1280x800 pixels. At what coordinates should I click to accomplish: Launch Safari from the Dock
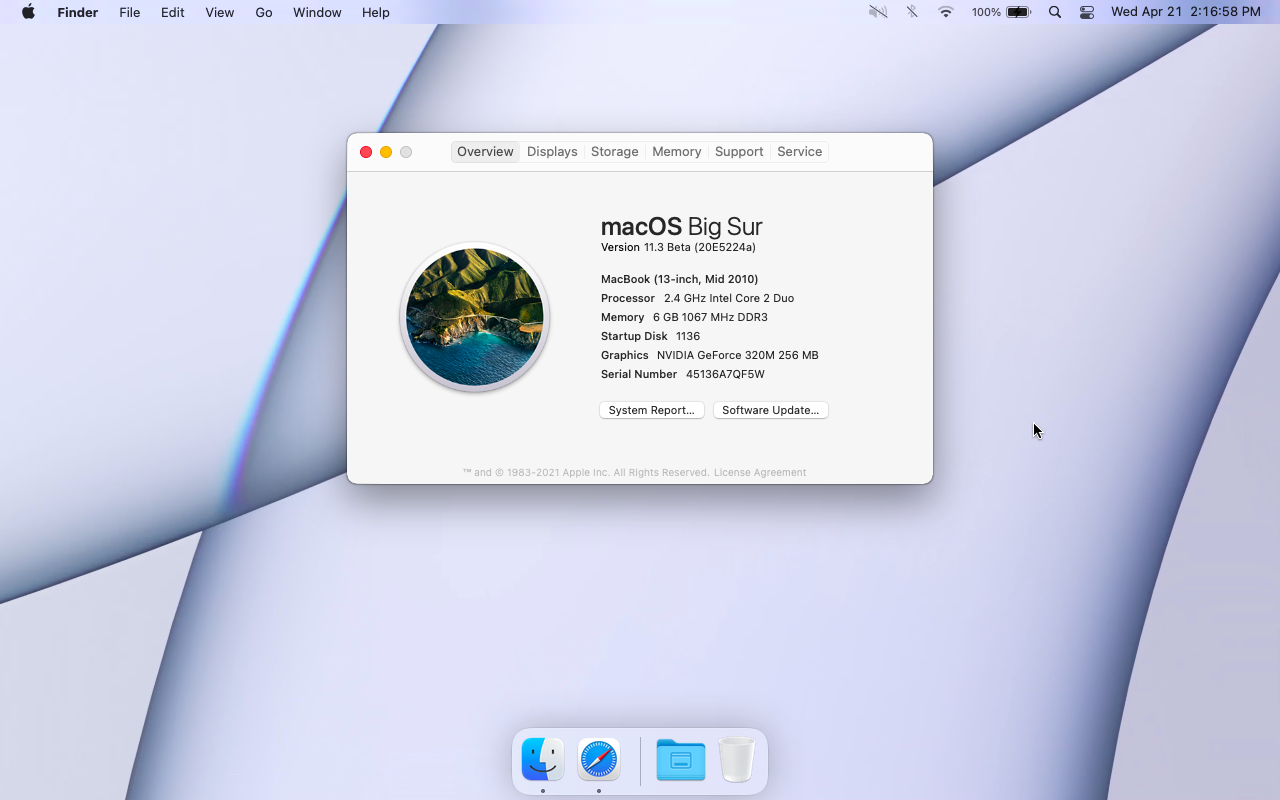pos(599,760)
